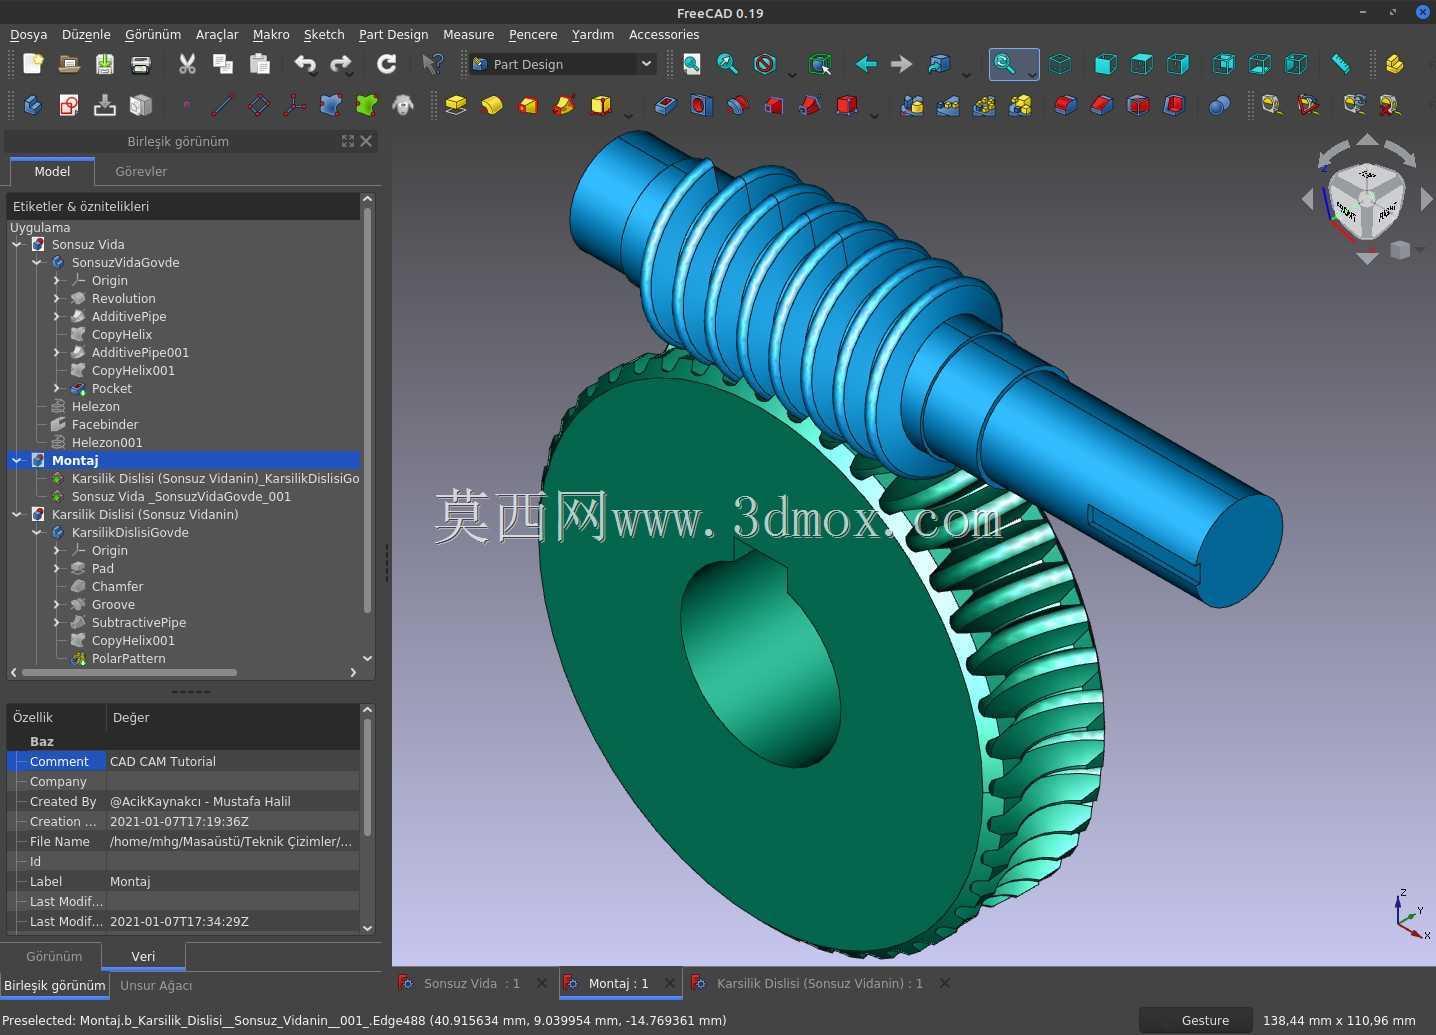Viewport: 1436px width, 1035px height.
Task: Expand the Groove tree item
Action: coord(57,604)
